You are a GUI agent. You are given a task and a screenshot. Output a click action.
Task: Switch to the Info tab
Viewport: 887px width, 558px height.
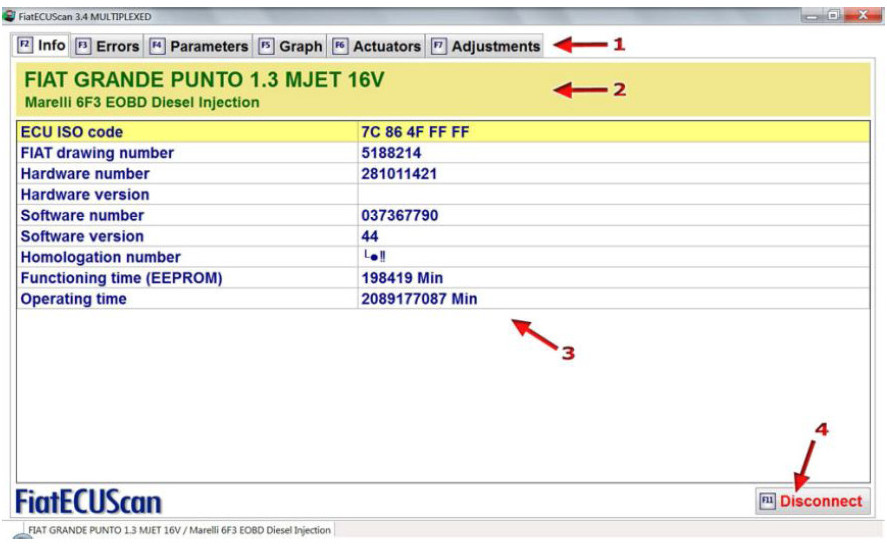tap(41, 45)
